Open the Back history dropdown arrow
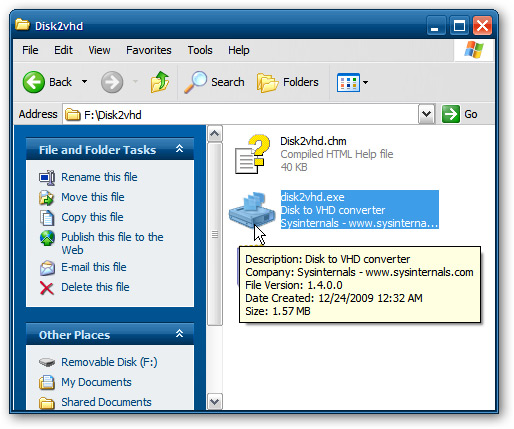Image resolution: width=514 pixels, height=429 pixels. [85, 82]
